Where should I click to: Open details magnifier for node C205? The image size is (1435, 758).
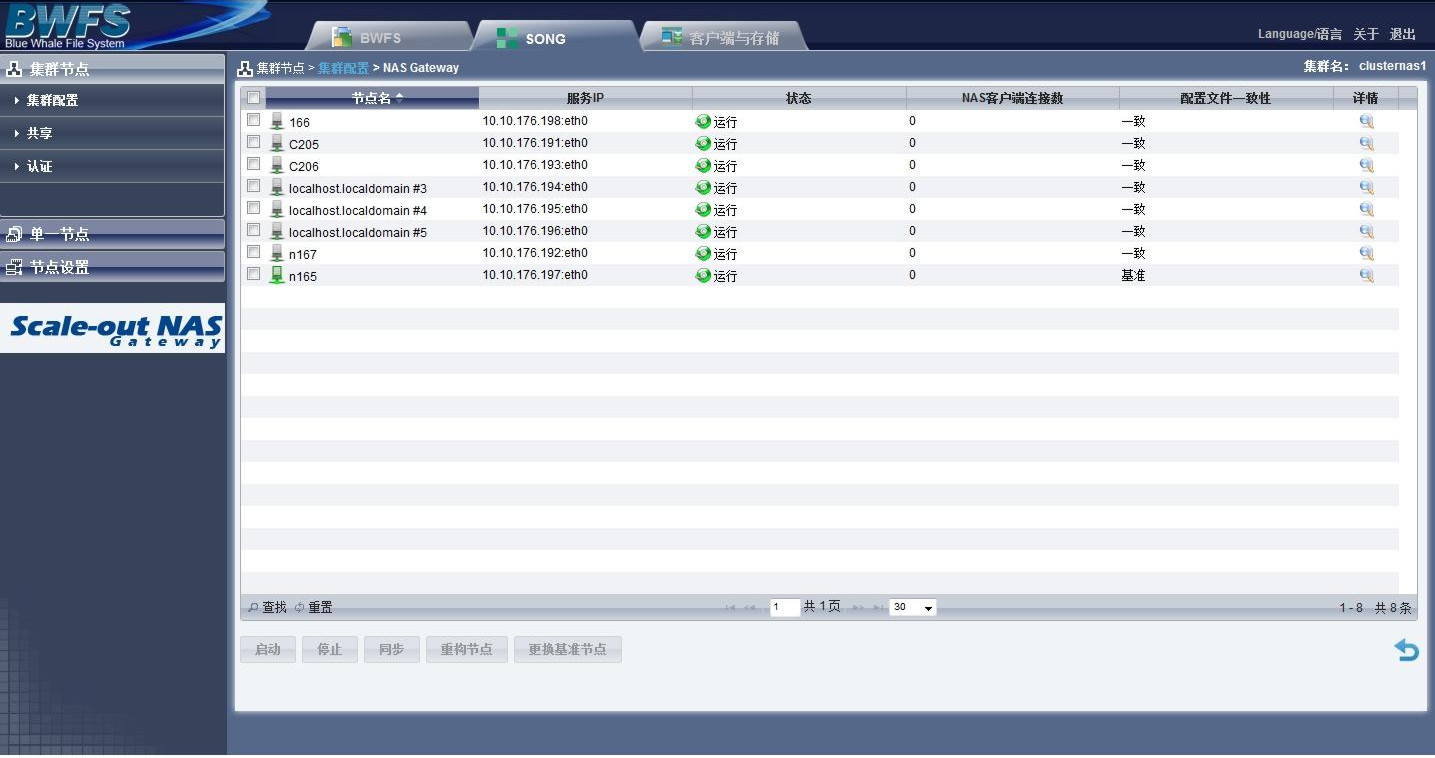[1366, 143]
